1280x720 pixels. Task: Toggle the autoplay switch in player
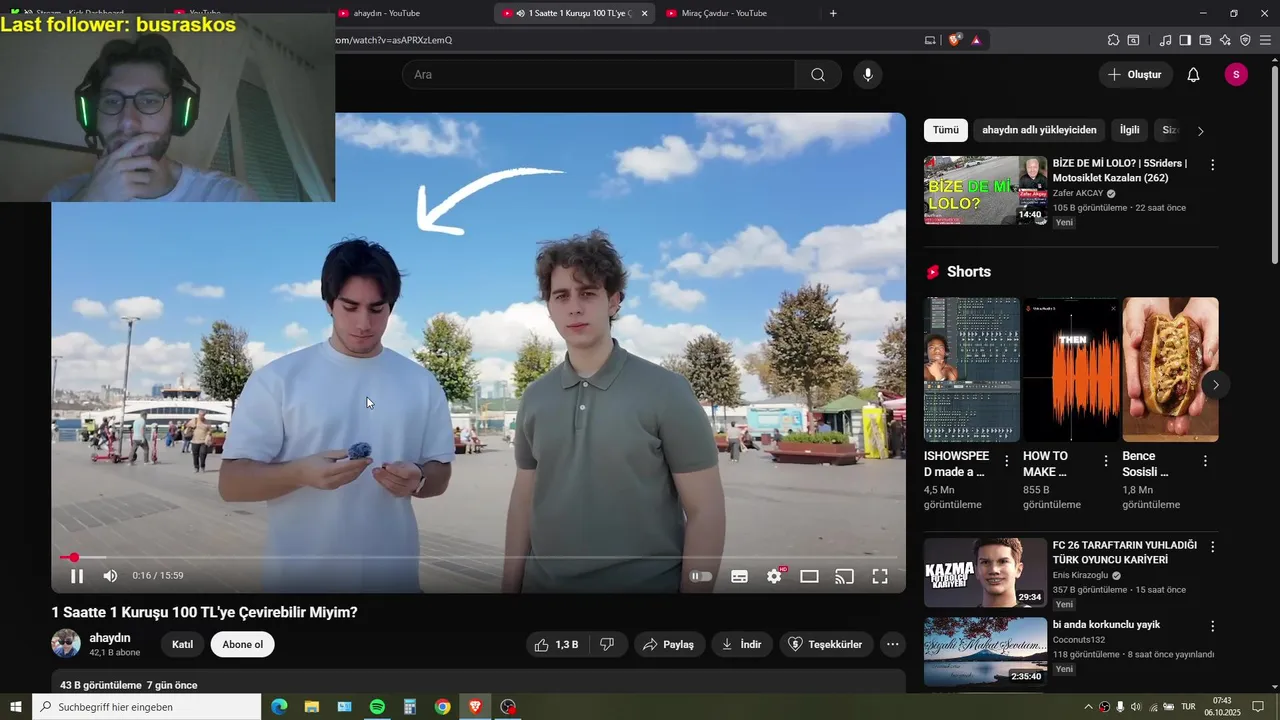point(701,576)
